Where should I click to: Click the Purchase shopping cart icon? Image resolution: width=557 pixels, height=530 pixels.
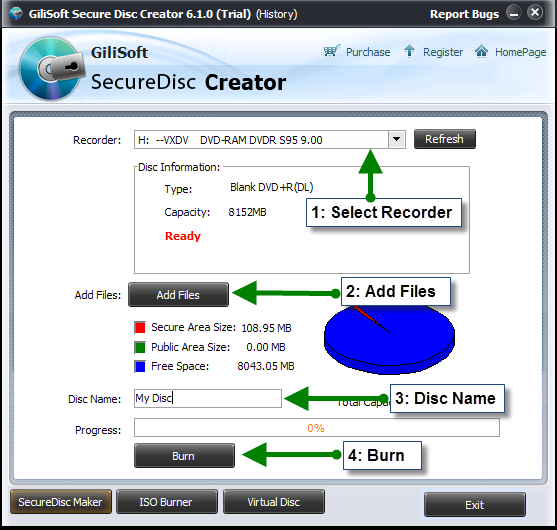[x=331, y=51]
